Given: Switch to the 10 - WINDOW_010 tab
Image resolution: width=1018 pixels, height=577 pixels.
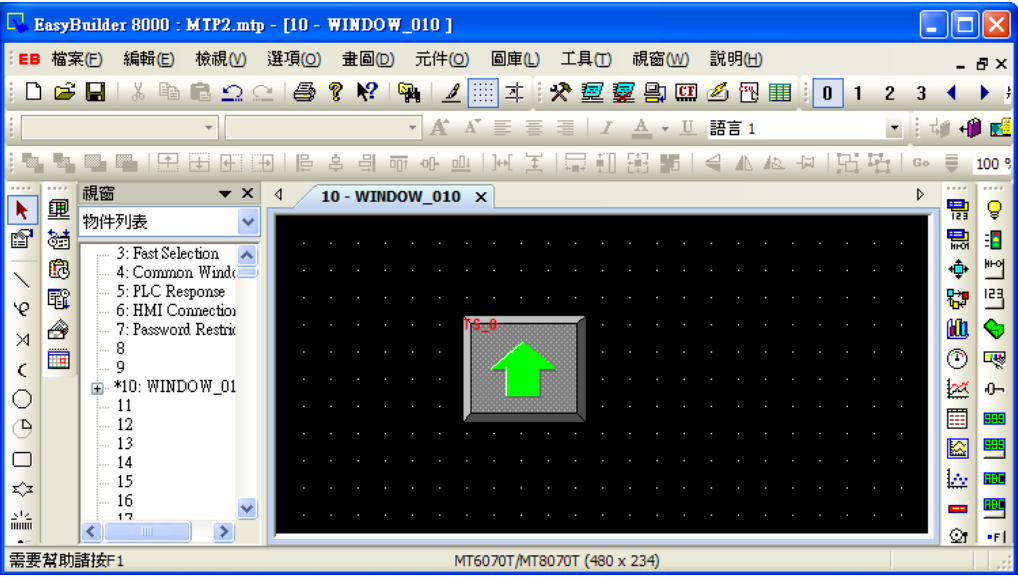Looking at the screenshot, I should coord(391,196).
